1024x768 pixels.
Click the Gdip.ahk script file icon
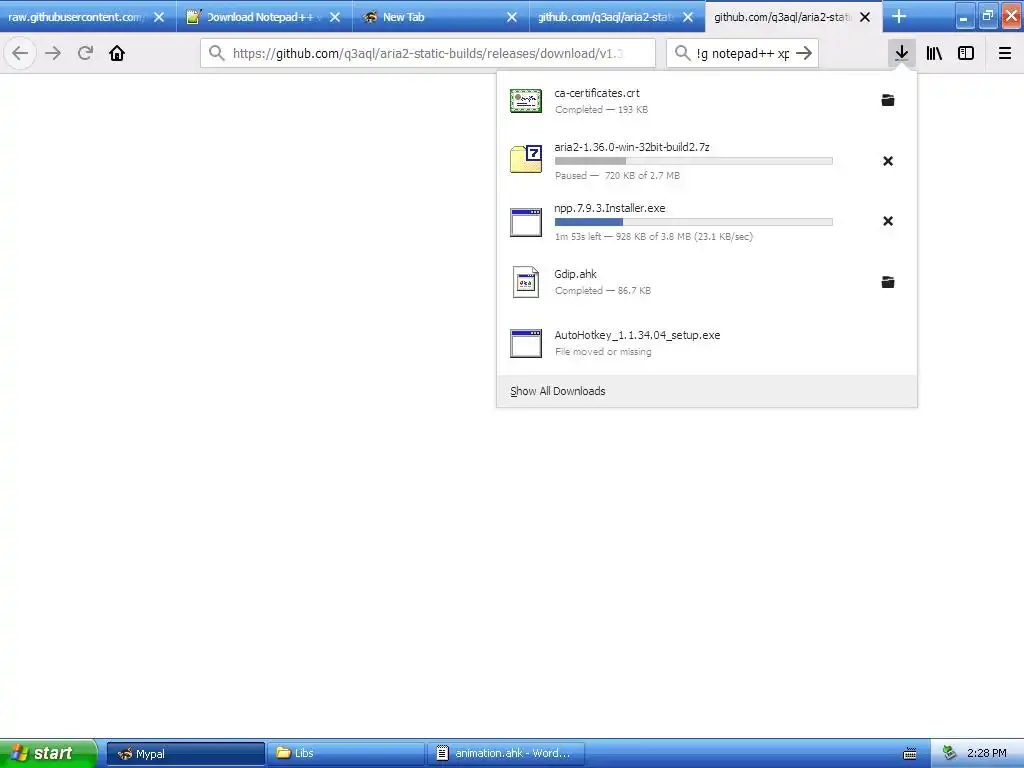pos(526,282)
